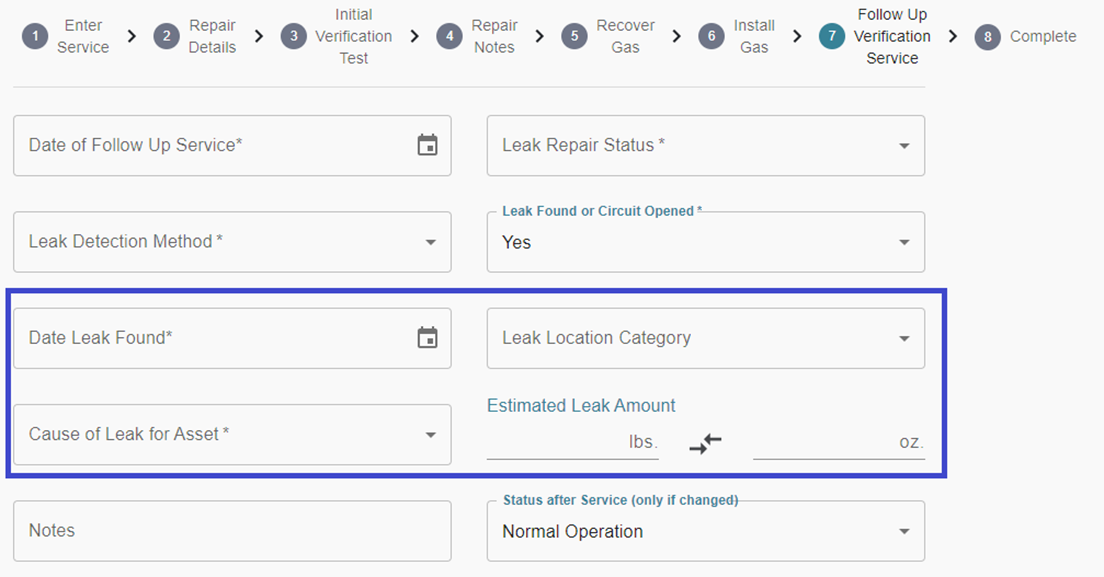Click the Notes text field
Image resolution: width=1104 pixels, height=577 pixels.
tap(232, 531)
